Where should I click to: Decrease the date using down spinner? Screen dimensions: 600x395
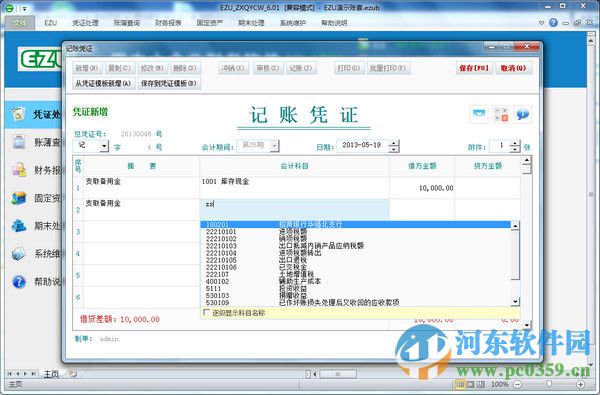click(394, 149)
